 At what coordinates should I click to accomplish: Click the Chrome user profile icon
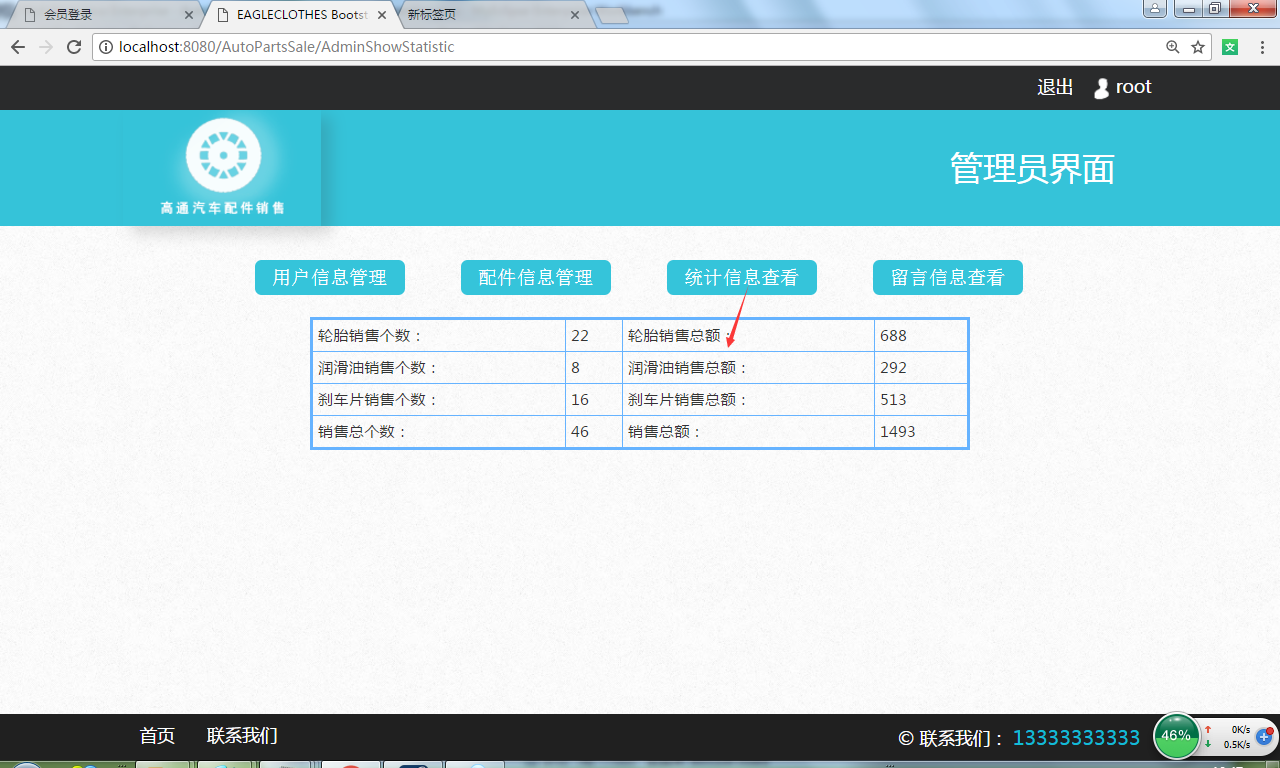click(x=1155, y=9)
